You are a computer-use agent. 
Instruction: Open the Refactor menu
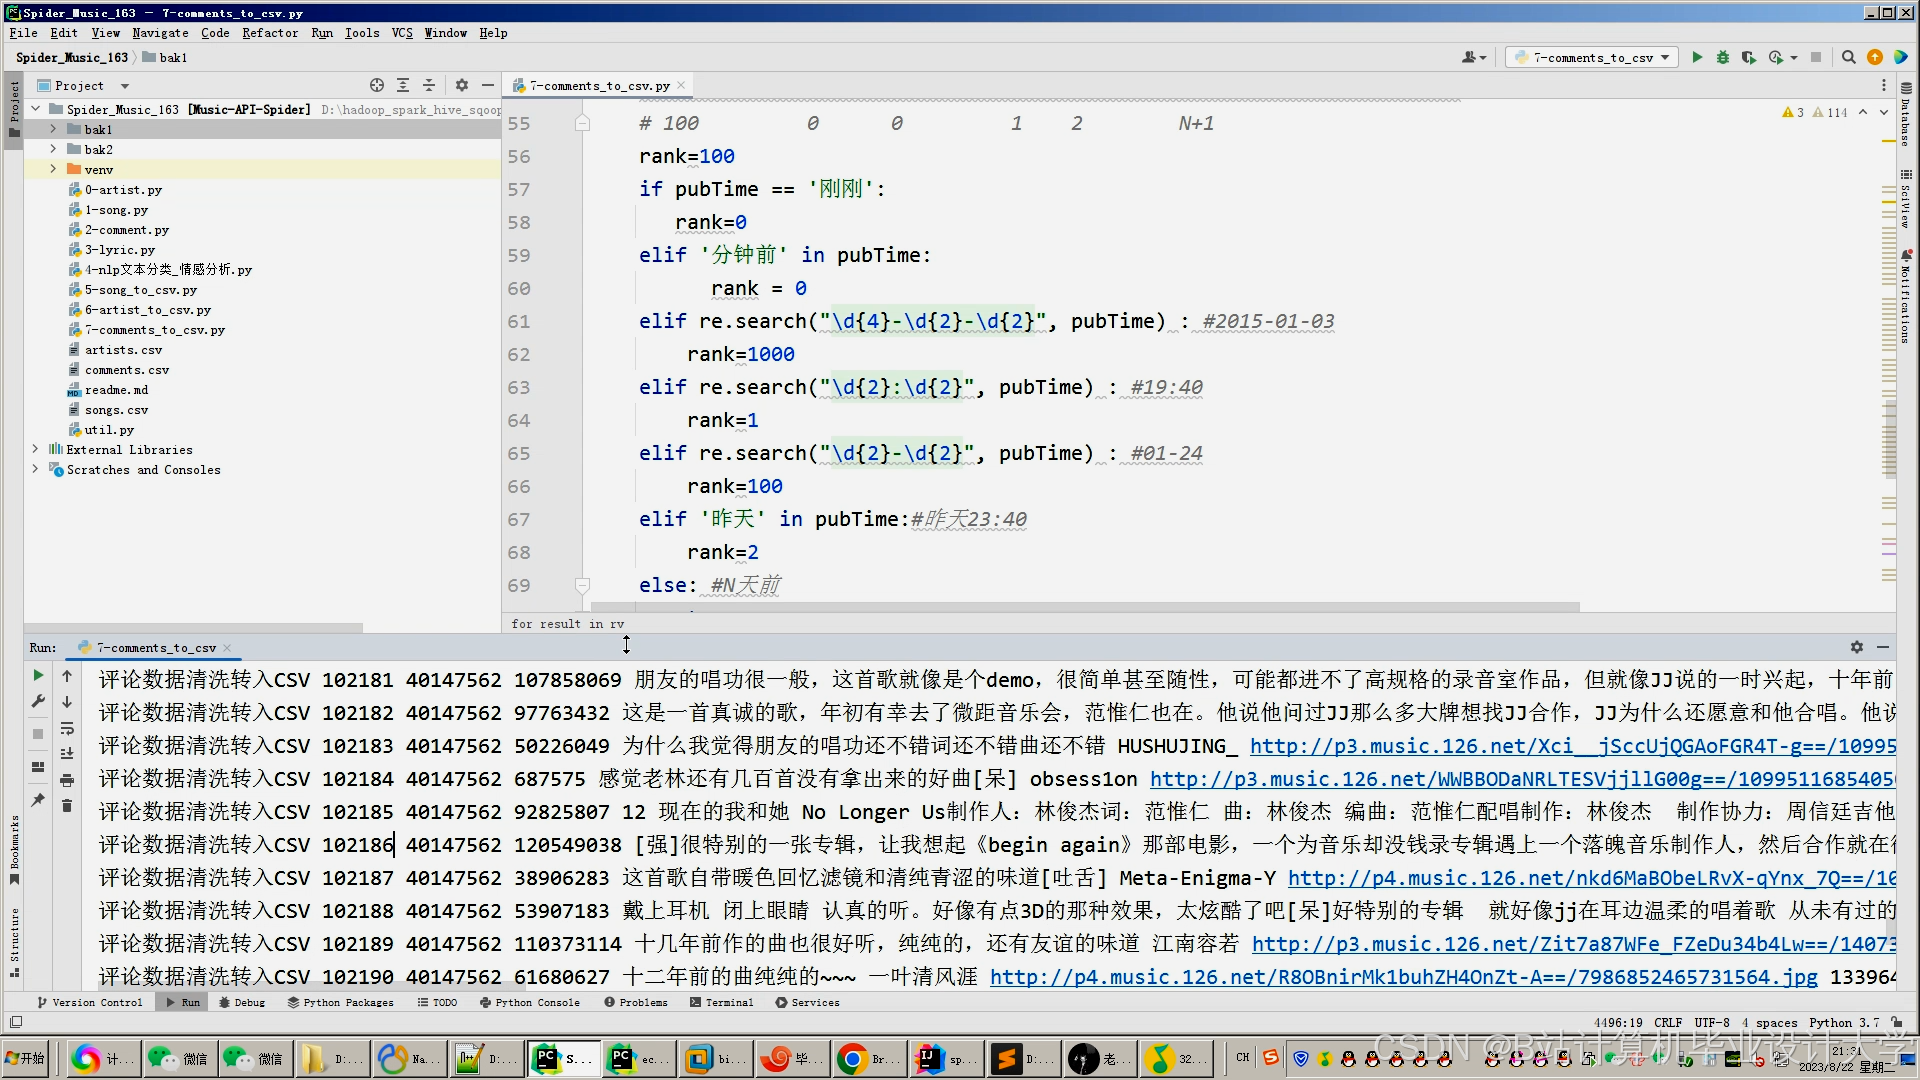pos(270,33)
